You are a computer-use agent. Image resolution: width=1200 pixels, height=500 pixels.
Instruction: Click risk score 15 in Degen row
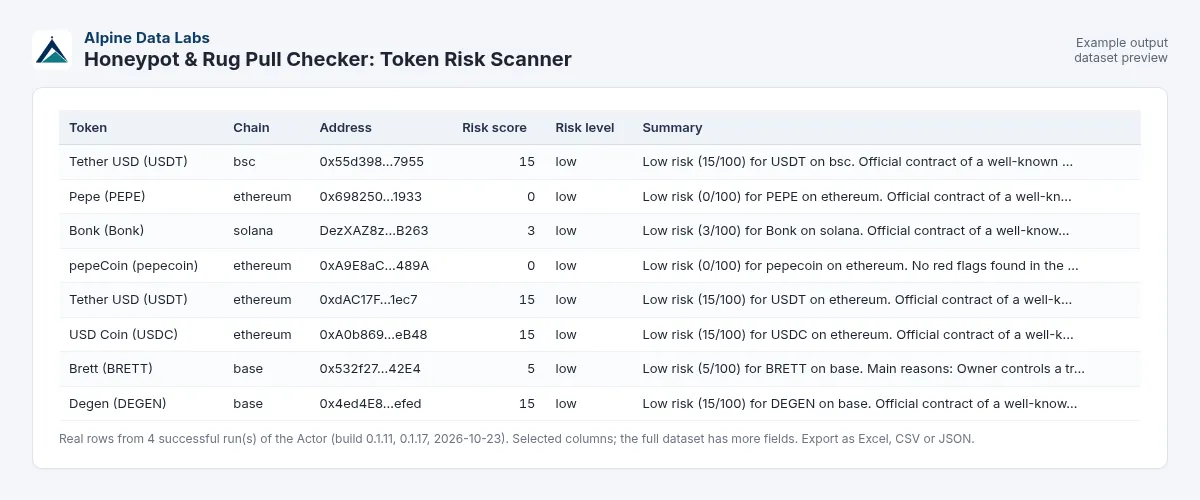pos(527,404)
